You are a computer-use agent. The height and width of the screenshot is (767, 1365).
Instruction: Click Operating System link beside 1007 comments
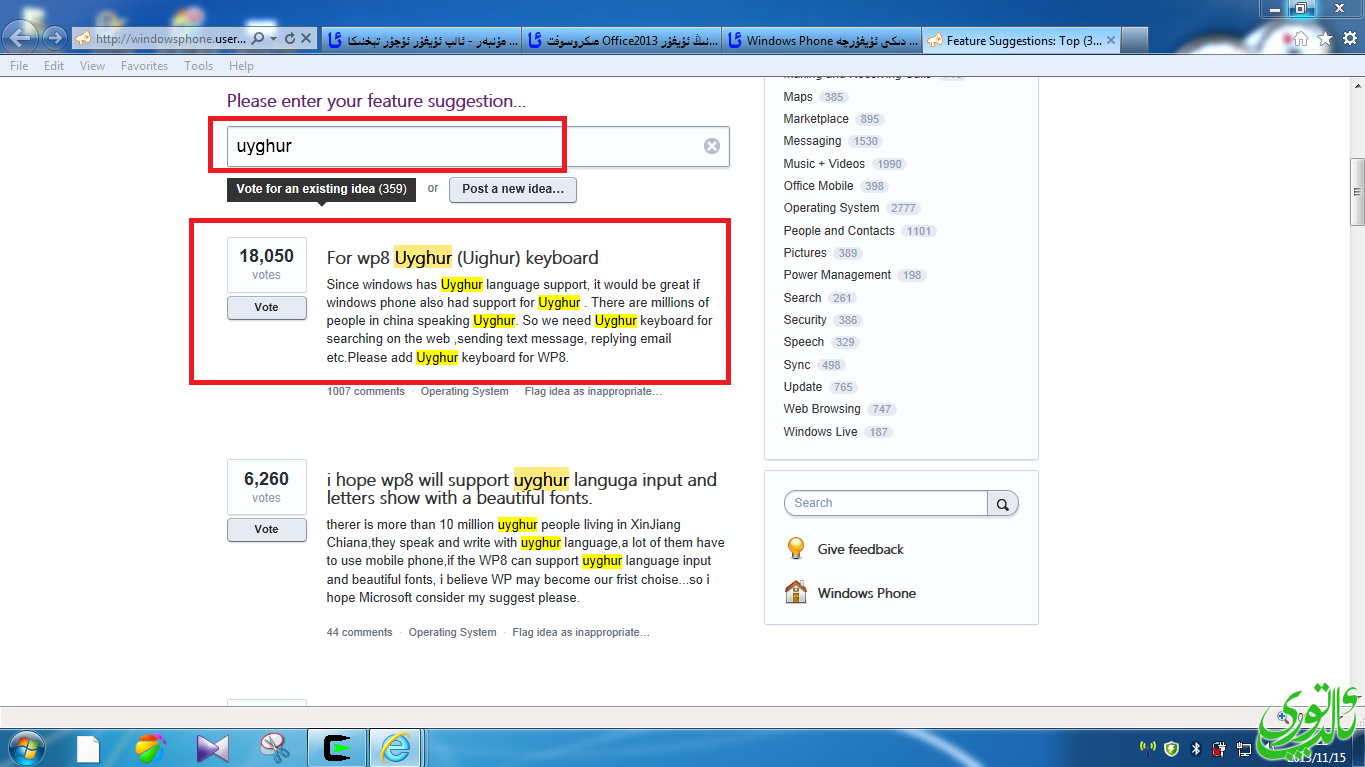pos(464,392)
